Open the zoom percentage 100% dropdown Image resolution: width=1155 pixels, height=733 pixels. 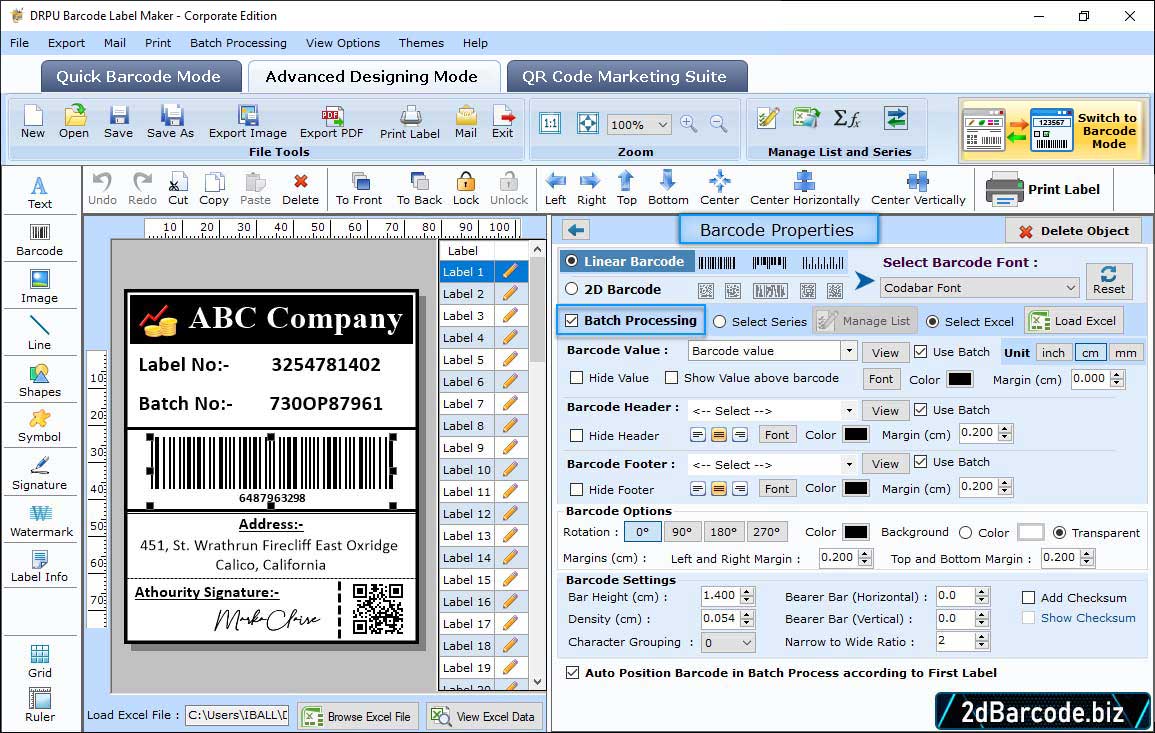tap(639, 124)
